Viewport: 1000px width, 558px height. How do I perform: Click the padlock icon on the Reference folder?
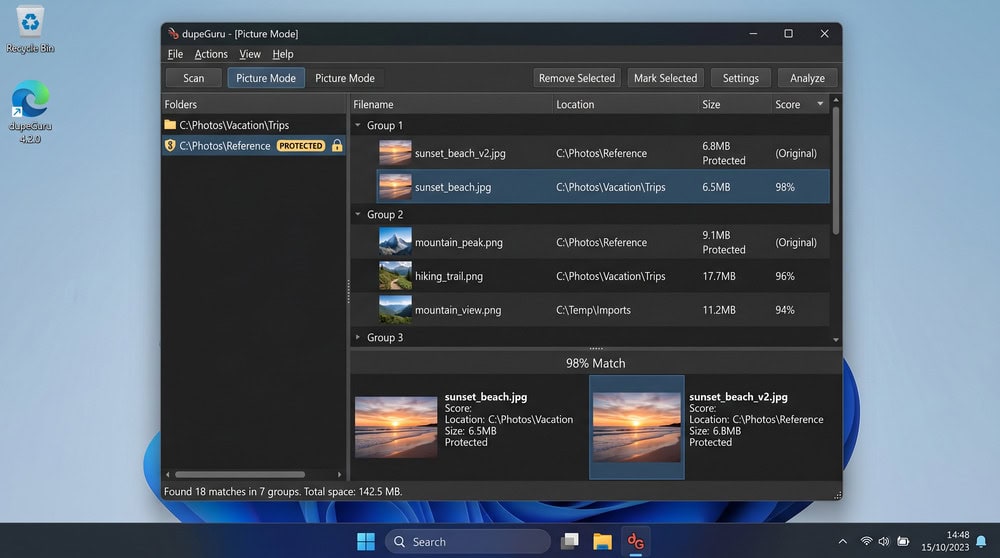[337, 145]
